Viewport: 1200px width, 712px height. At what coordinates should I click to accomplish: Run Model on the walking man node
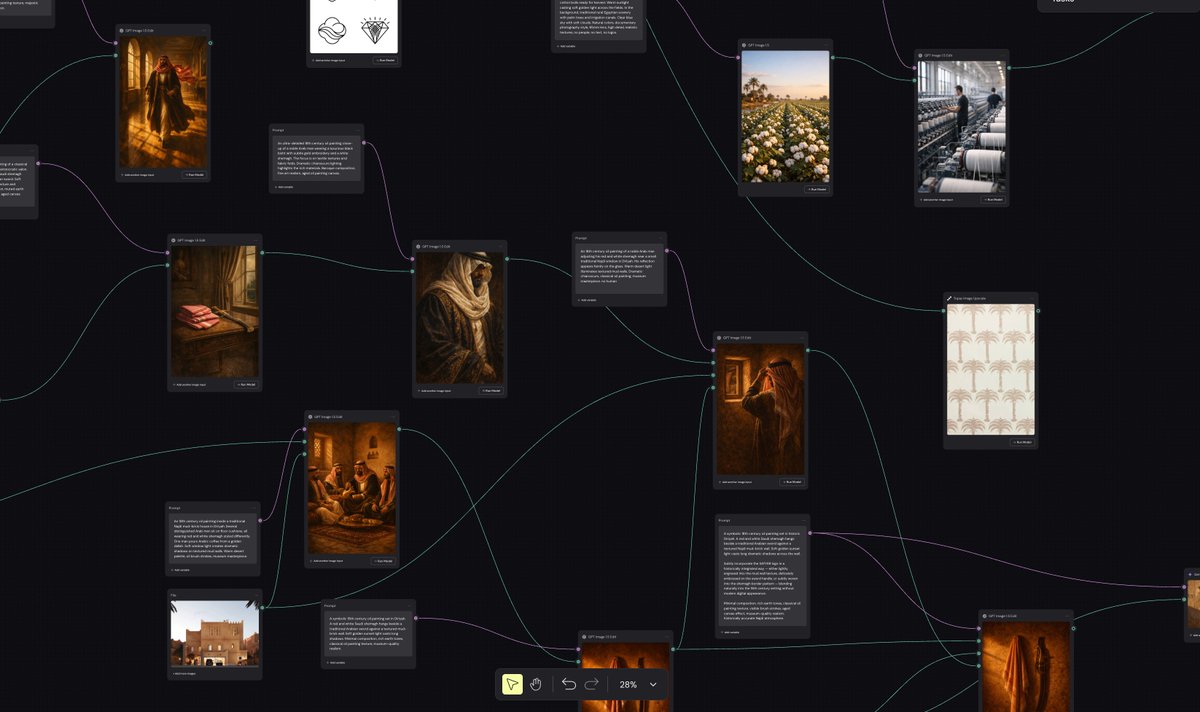click(193, 174)
